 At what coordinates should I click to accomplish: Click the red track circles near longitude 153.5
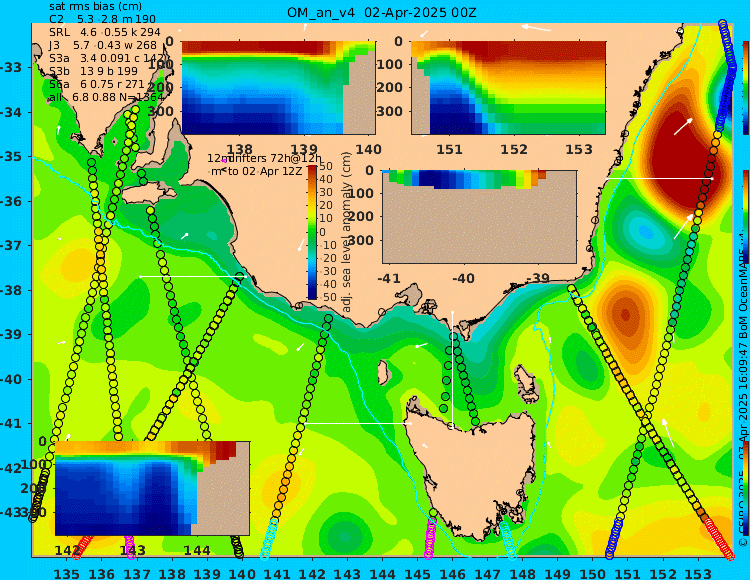click(718, 539)
